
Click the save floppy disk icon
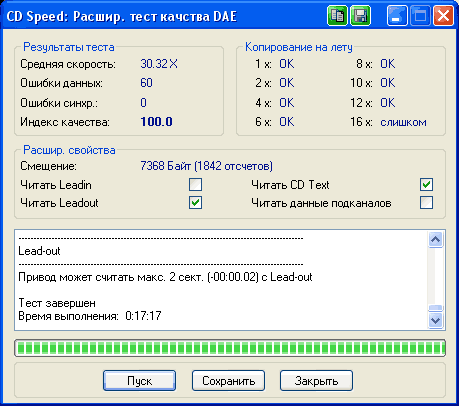360,16
